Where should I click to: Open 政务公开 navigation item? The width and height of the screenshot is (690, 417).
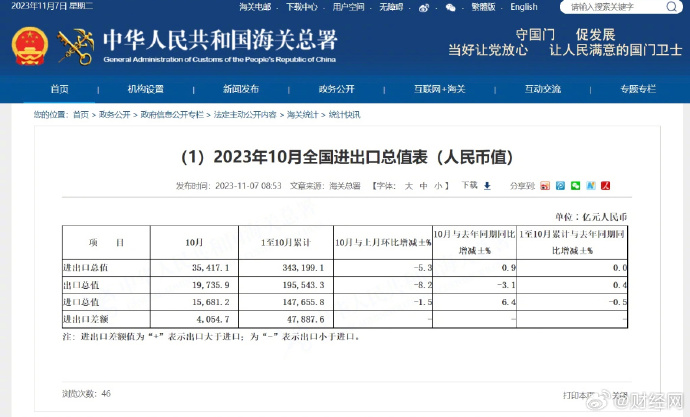(x=337, y=89)
